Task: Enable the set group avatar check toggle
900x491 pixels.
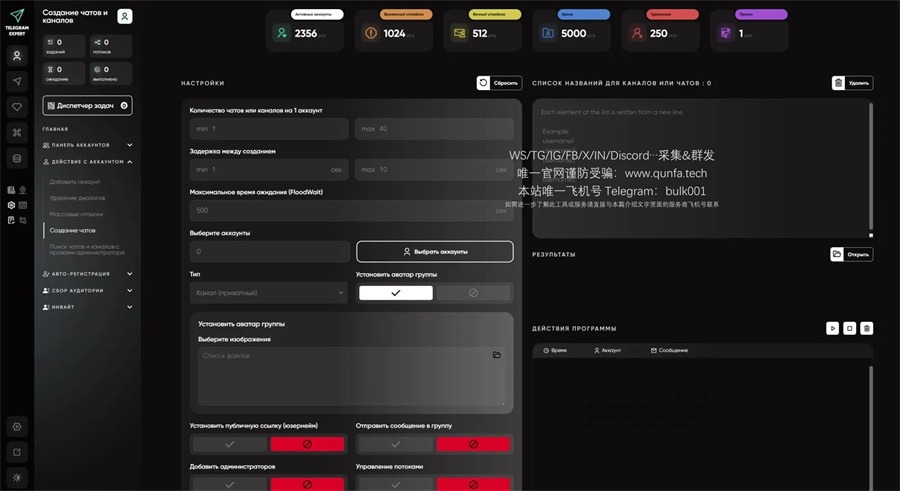Action: click(395, 293)
